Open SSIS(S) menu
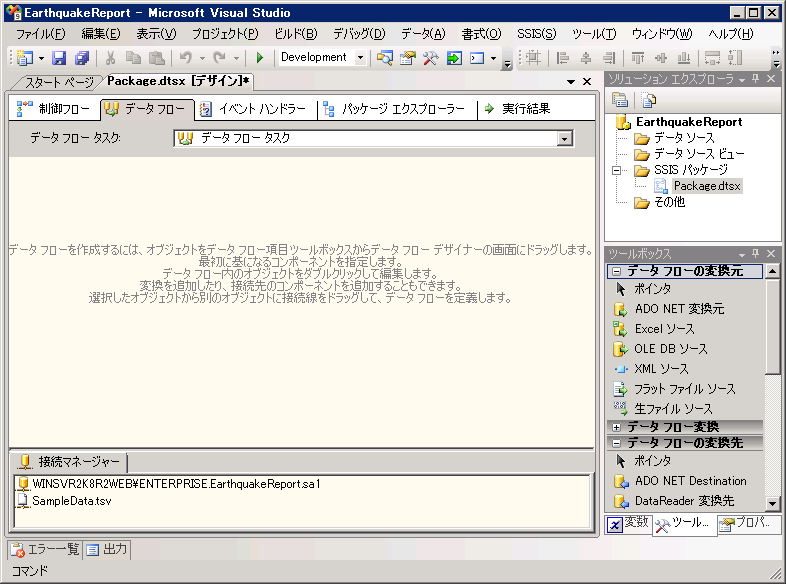Viewport: 786px width, 584px height. coord(536,34)
